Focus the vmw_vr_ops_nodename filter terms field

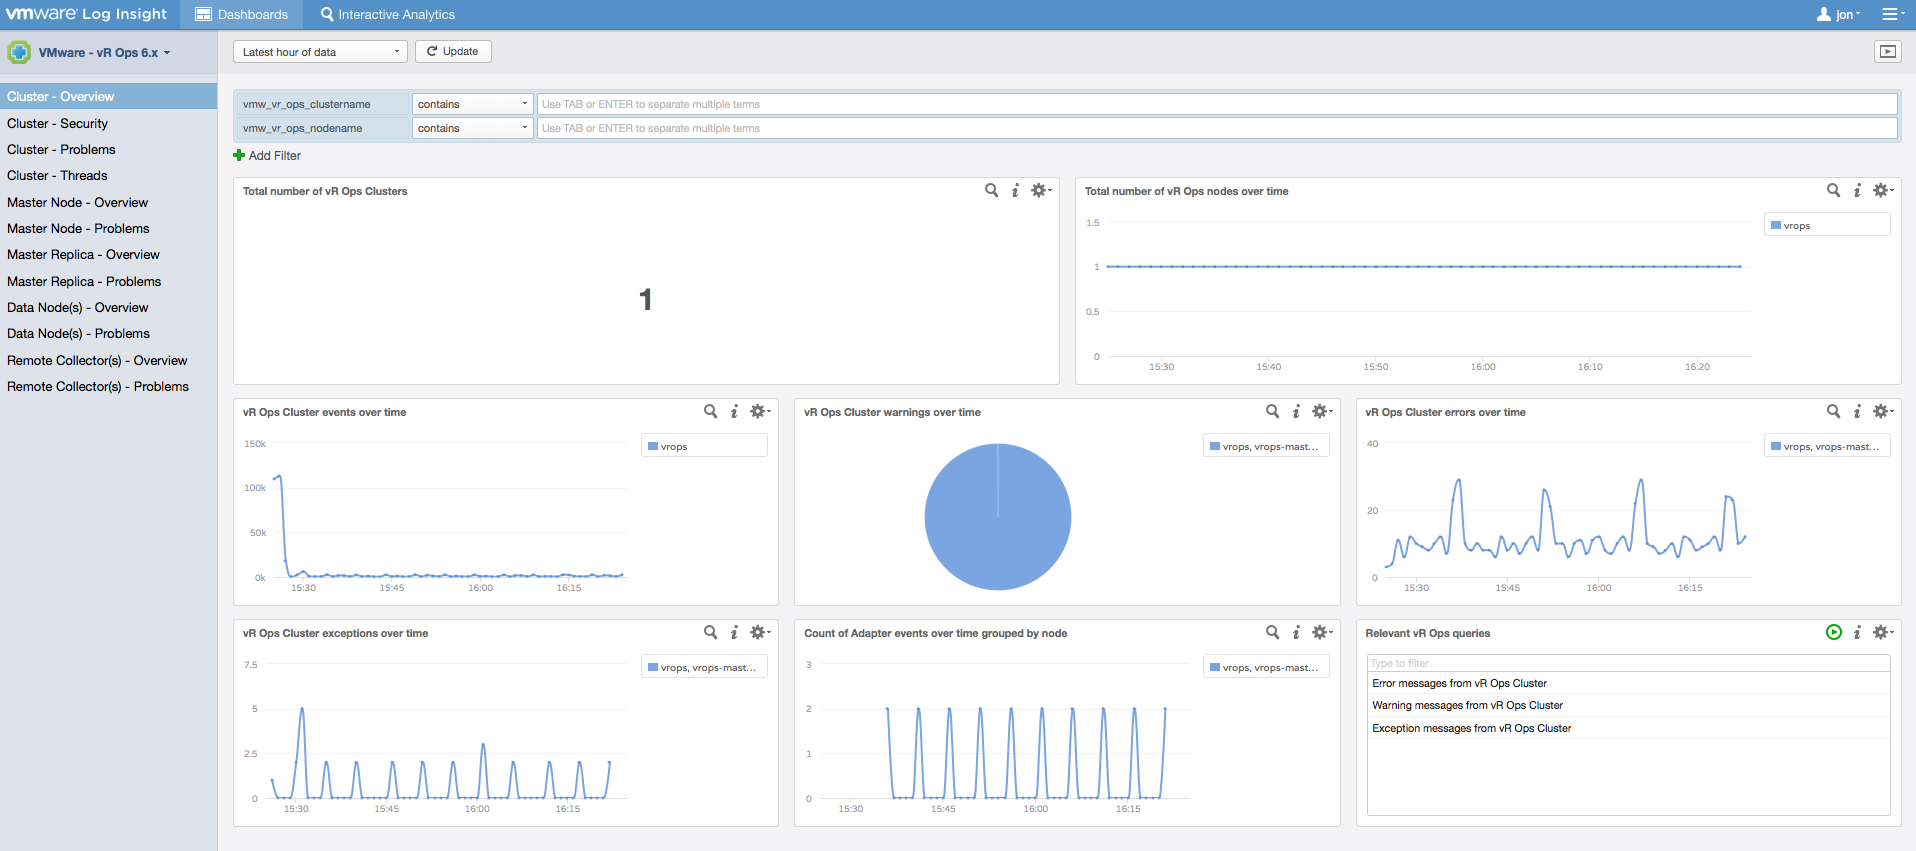1217,128
